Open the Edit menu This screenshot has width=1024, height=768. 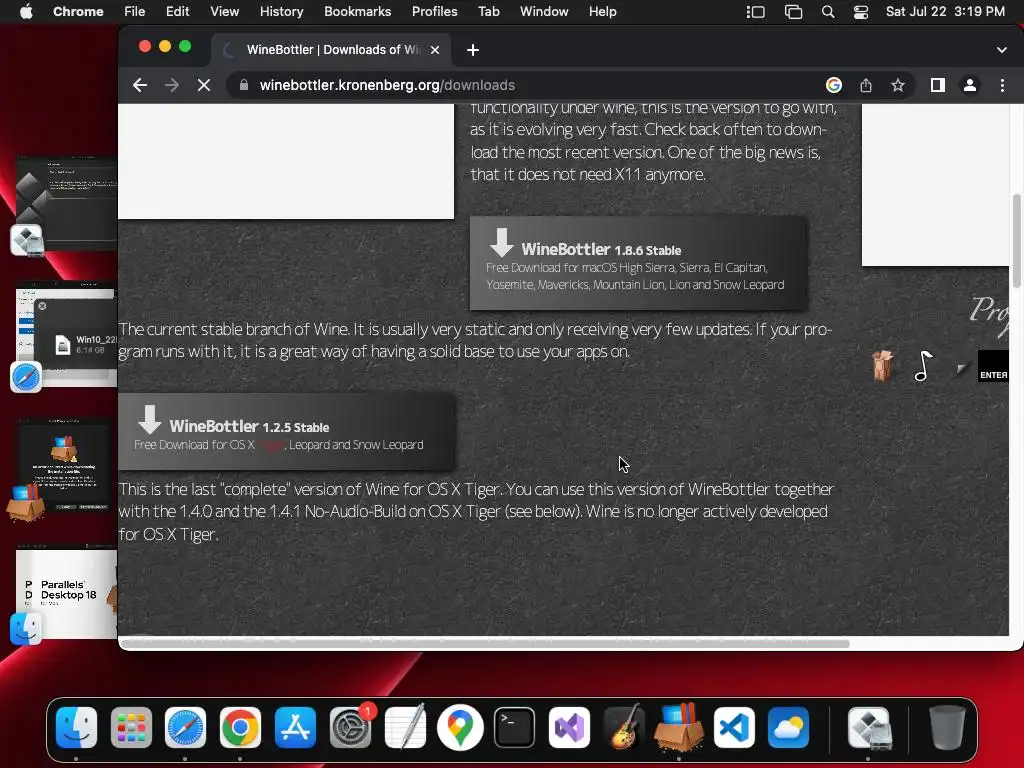point(177,12)
